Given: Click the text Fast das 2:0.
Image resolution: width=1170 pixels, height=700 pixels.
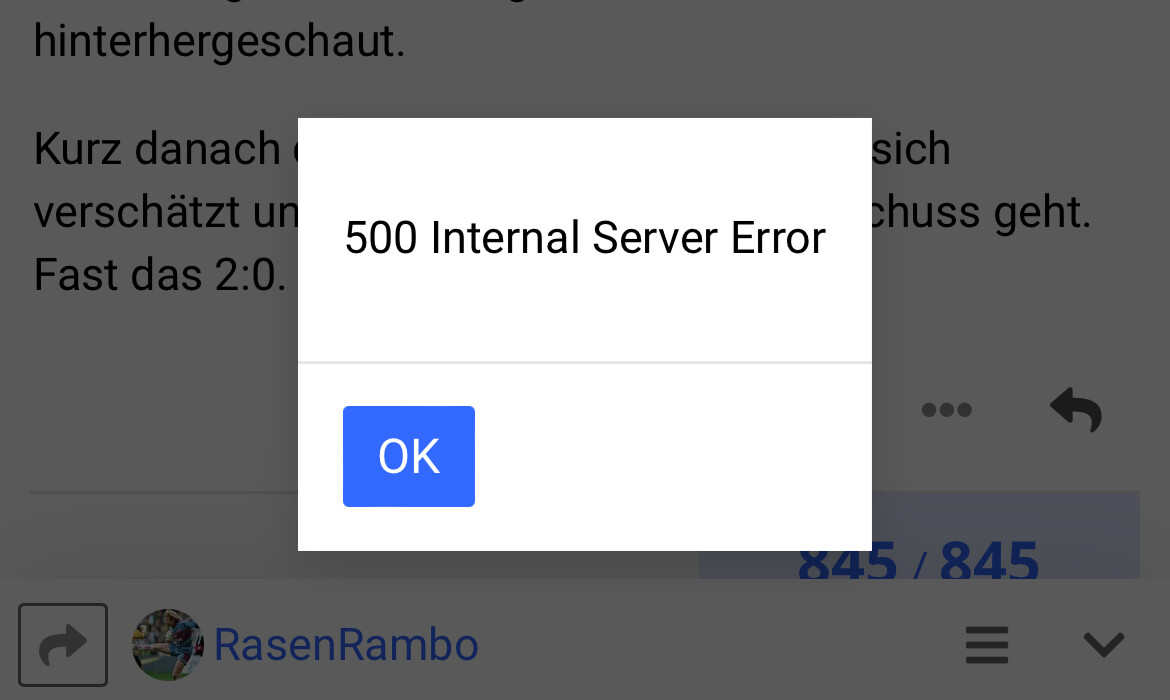Looking at the screenshot, I should click(x=160, y=275).
